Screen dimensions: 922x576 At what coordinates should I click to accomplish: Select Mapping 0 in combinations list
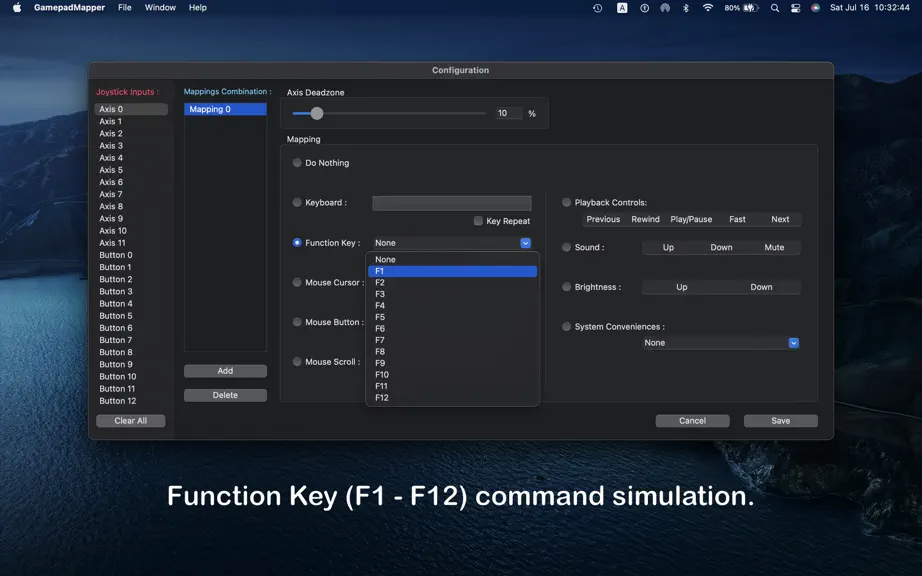coord(225,109)
